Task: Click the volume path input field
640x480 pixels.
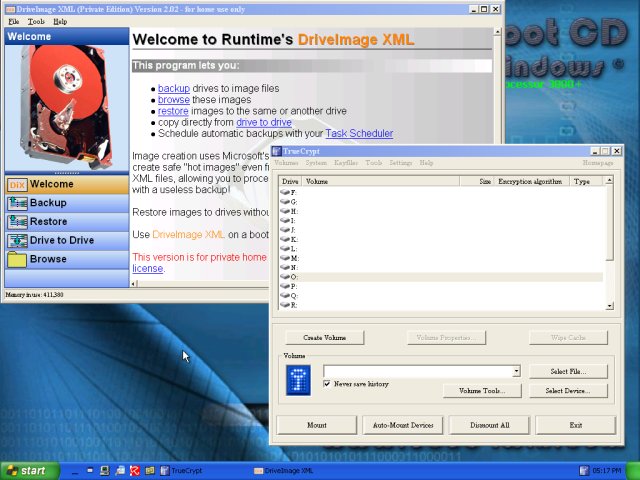Action: coord(418,371)
